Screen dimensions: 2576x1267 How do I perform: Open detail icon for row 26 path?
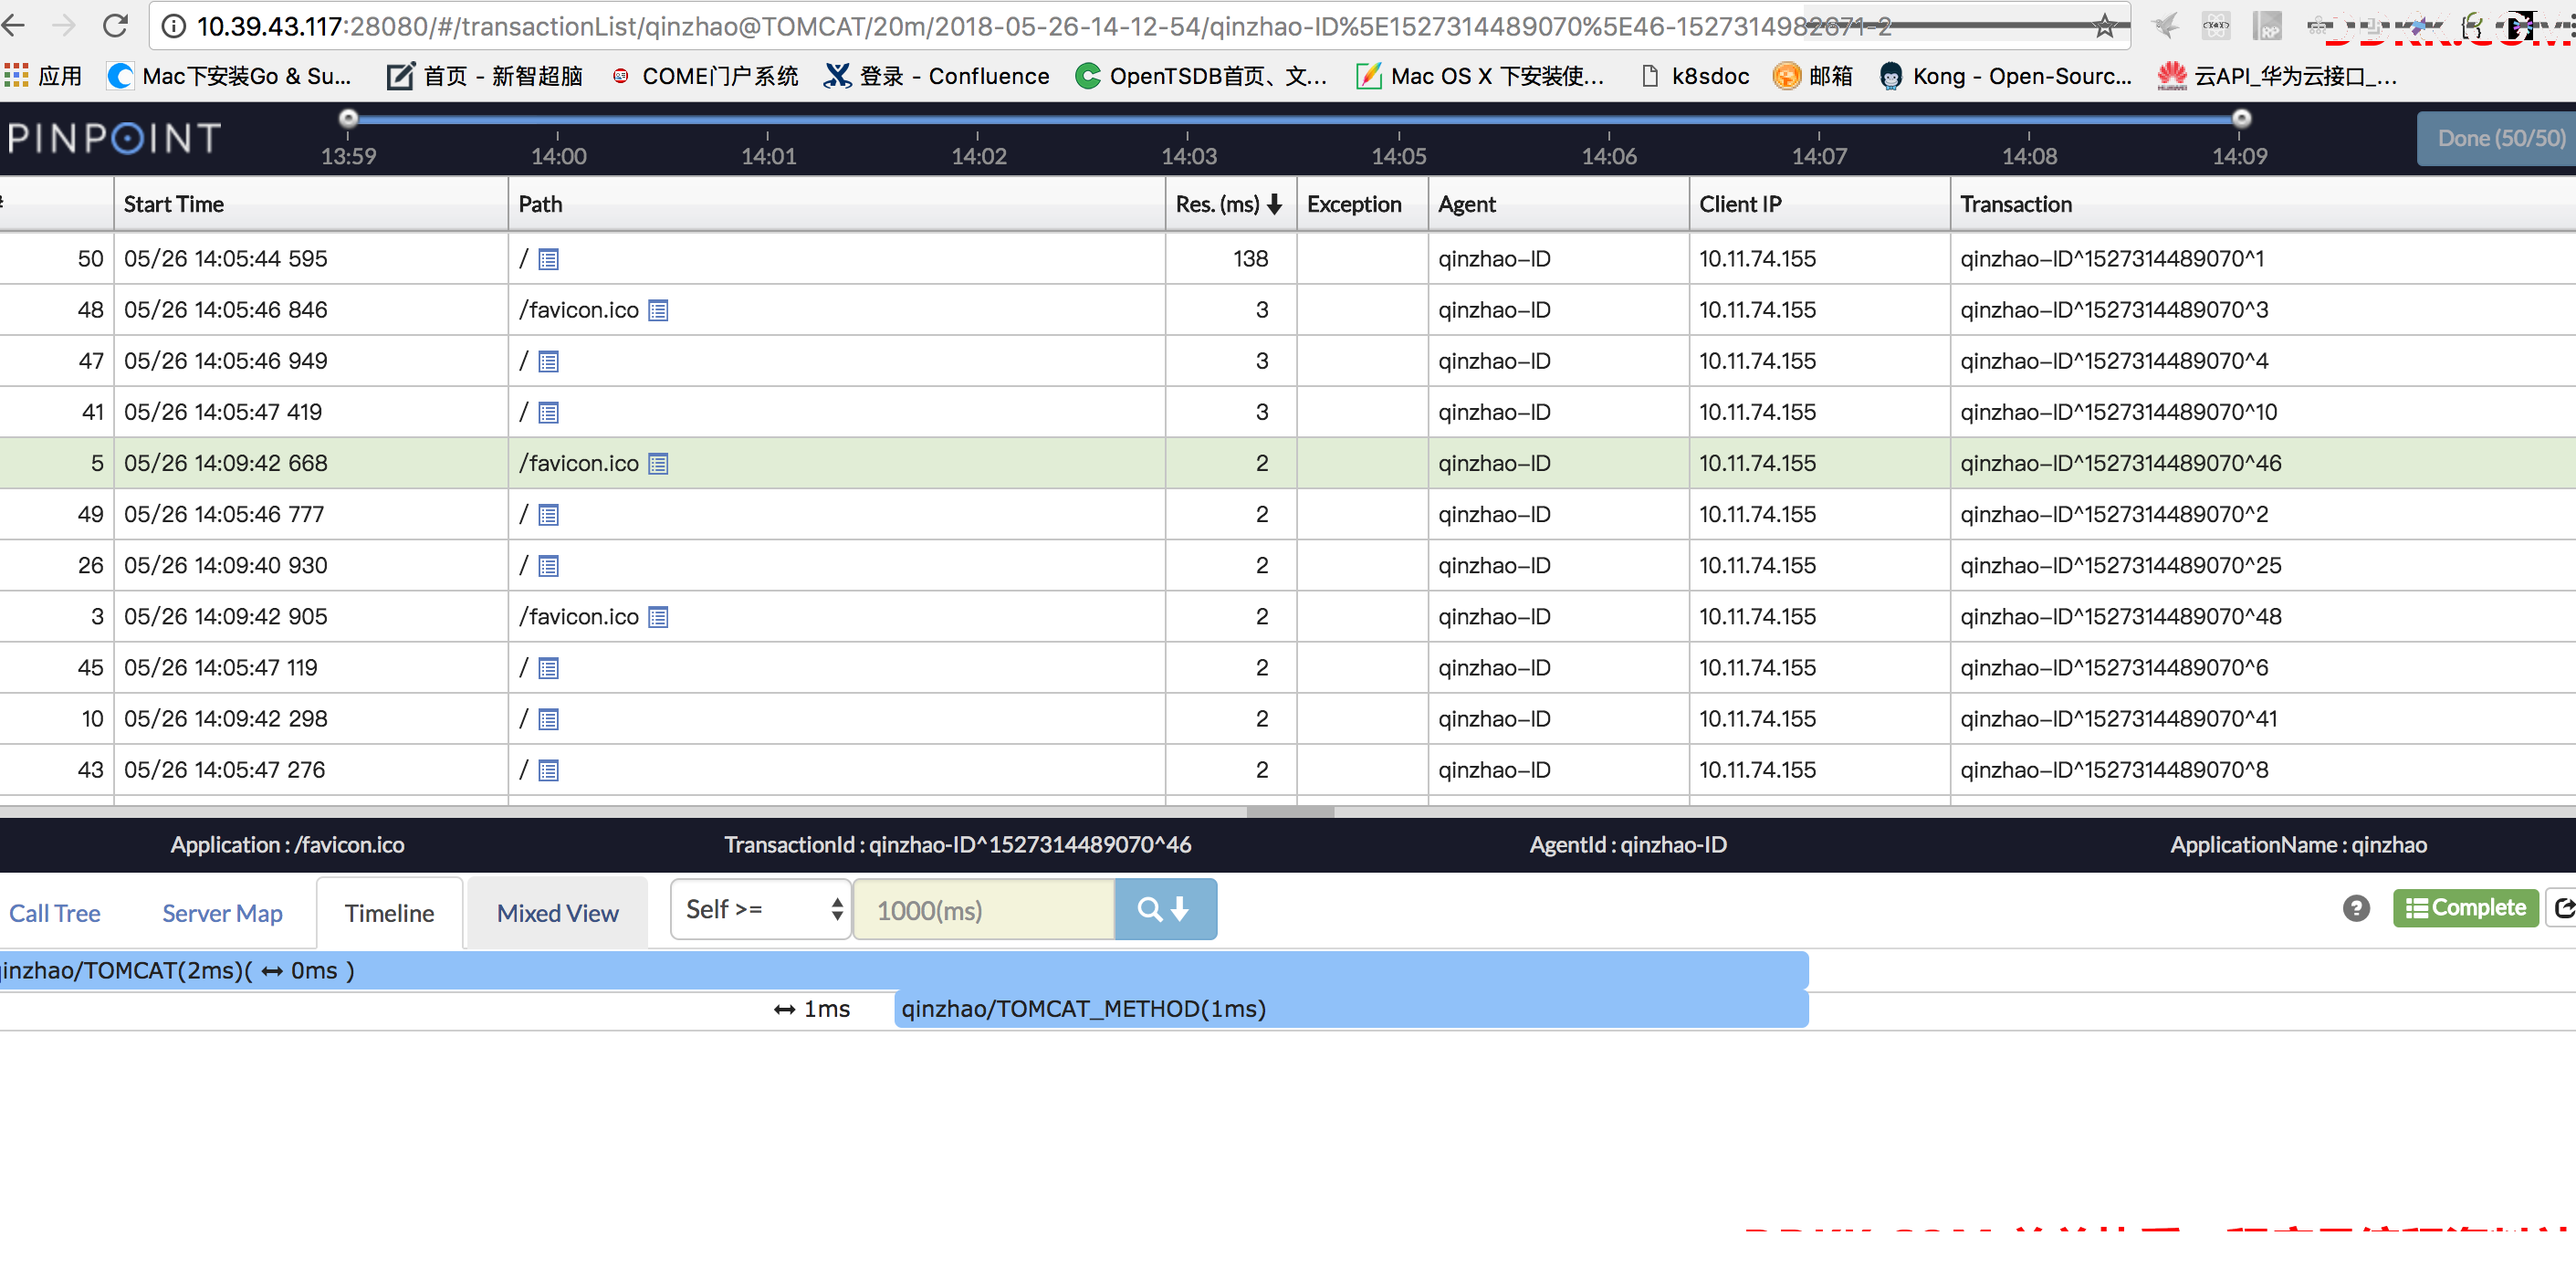point(548,566)
